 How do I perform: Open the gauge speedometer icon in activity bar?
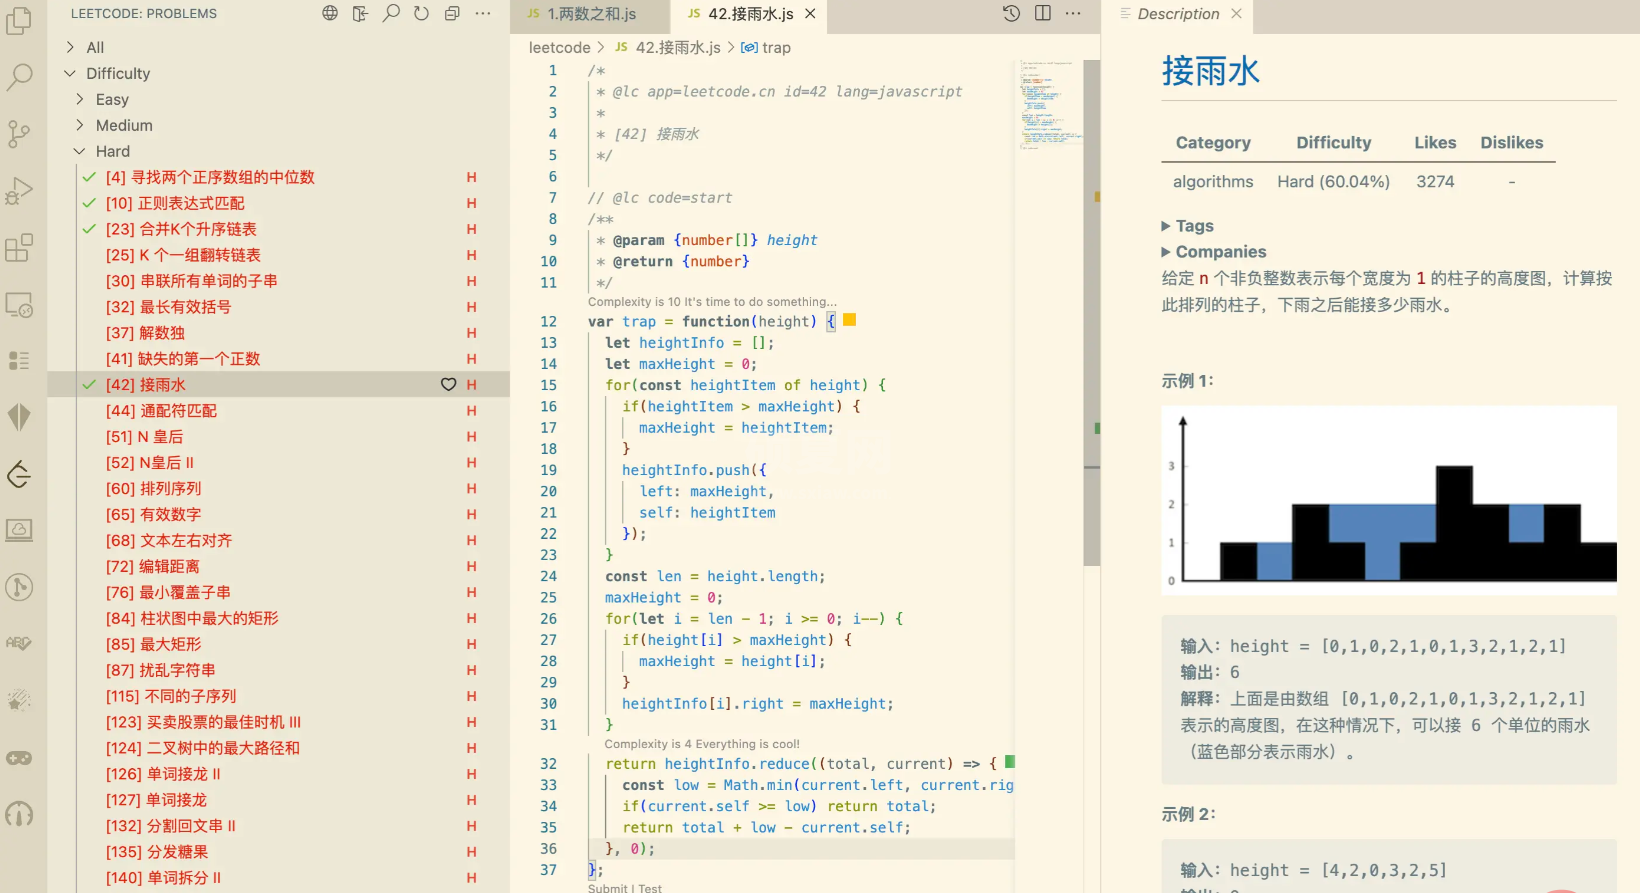click(19, 815)
